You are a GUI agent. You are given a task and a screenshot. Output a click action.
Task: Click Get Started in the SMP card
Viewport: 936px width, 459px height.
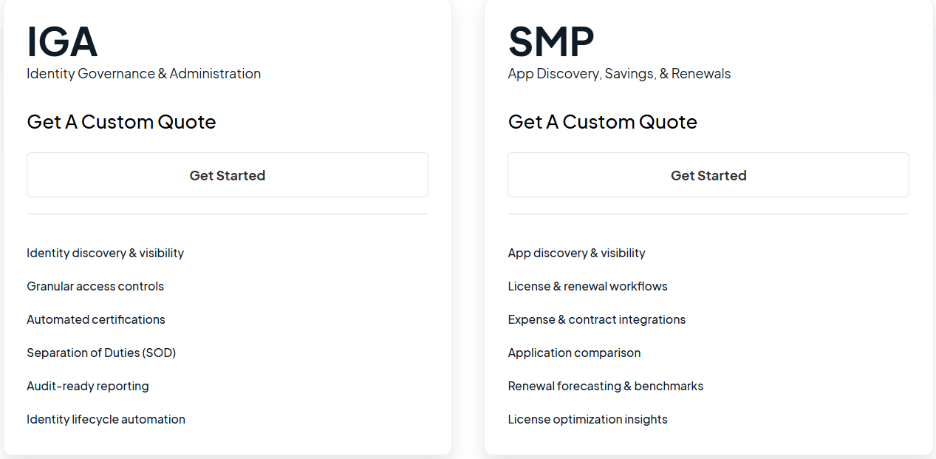pos(708,175)
